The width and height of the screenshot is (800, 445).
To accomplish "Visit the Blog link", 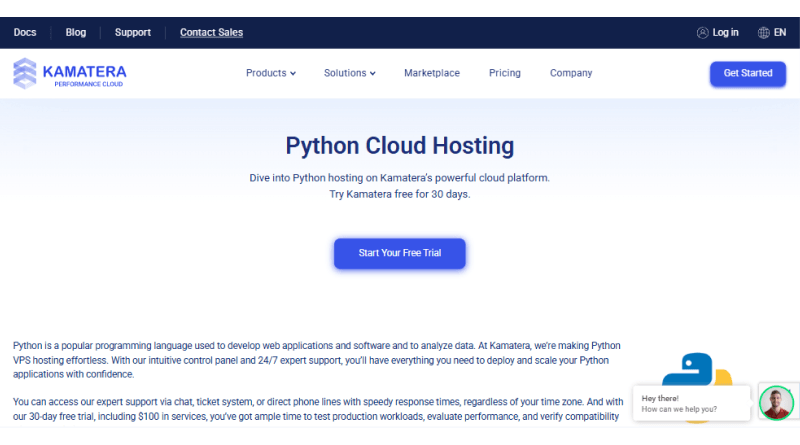I will (76, 33).
